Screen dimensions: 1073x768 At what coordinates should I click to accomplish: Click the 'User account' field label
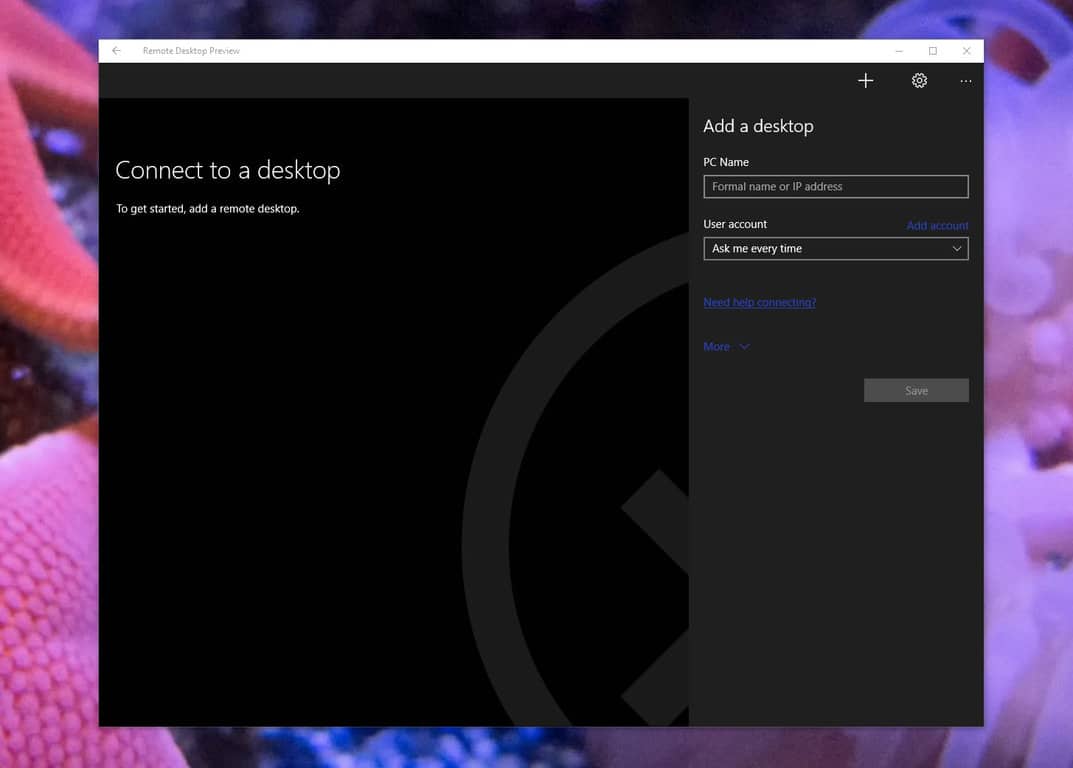click(735, 224)
